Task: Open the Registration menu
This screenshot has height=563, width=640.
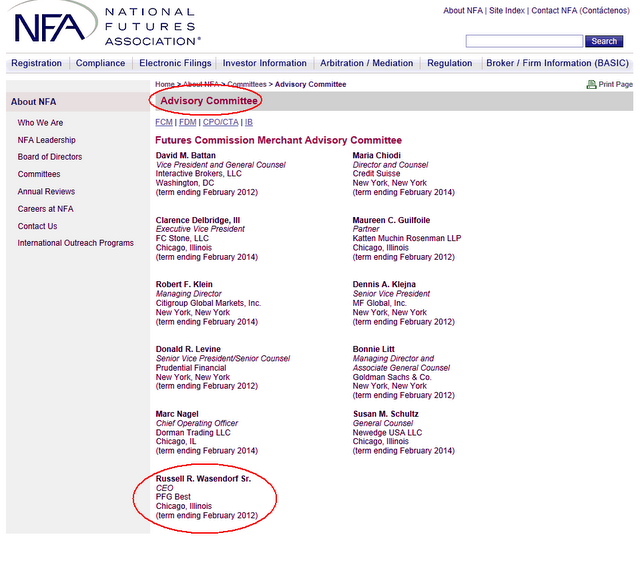Action: pos(36,63)
